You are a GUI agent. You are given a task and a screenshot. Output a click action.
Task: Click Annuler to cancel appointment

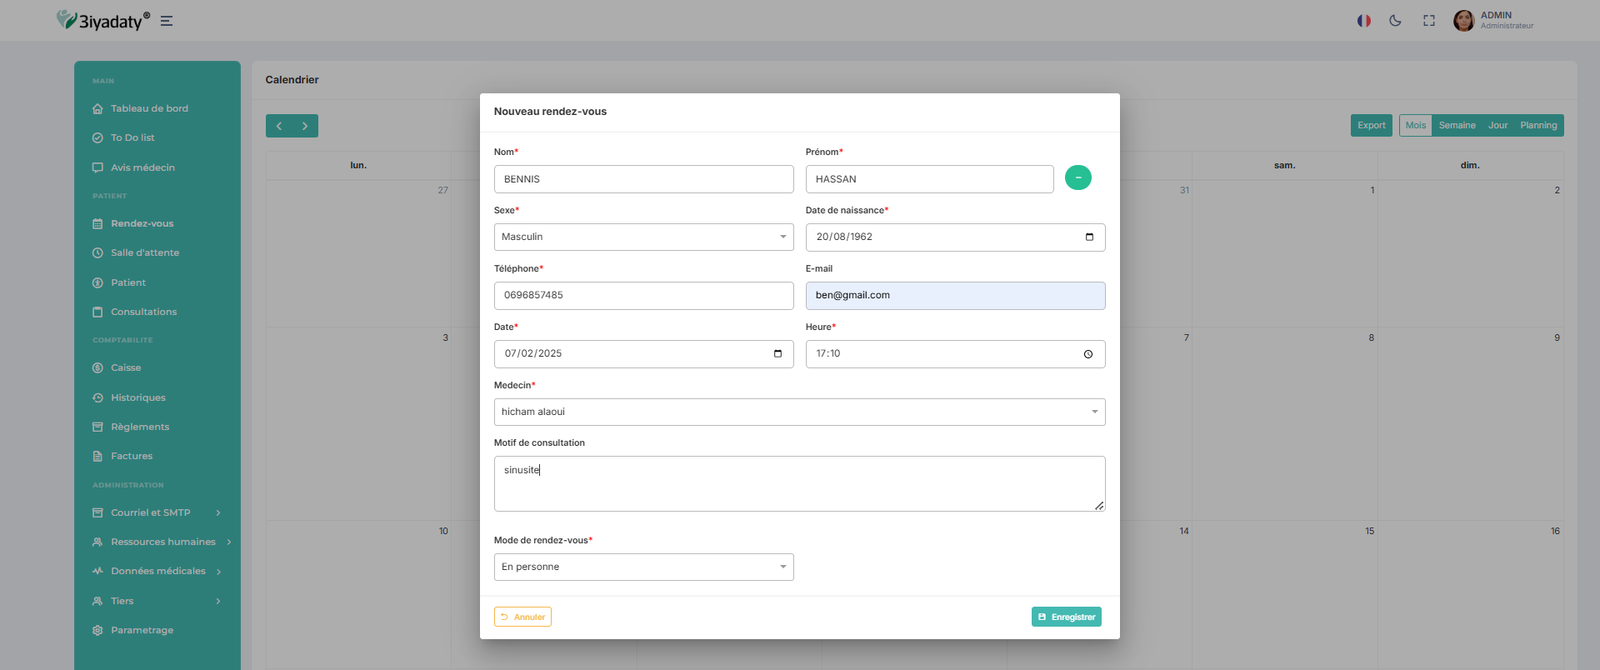[523, 617]
